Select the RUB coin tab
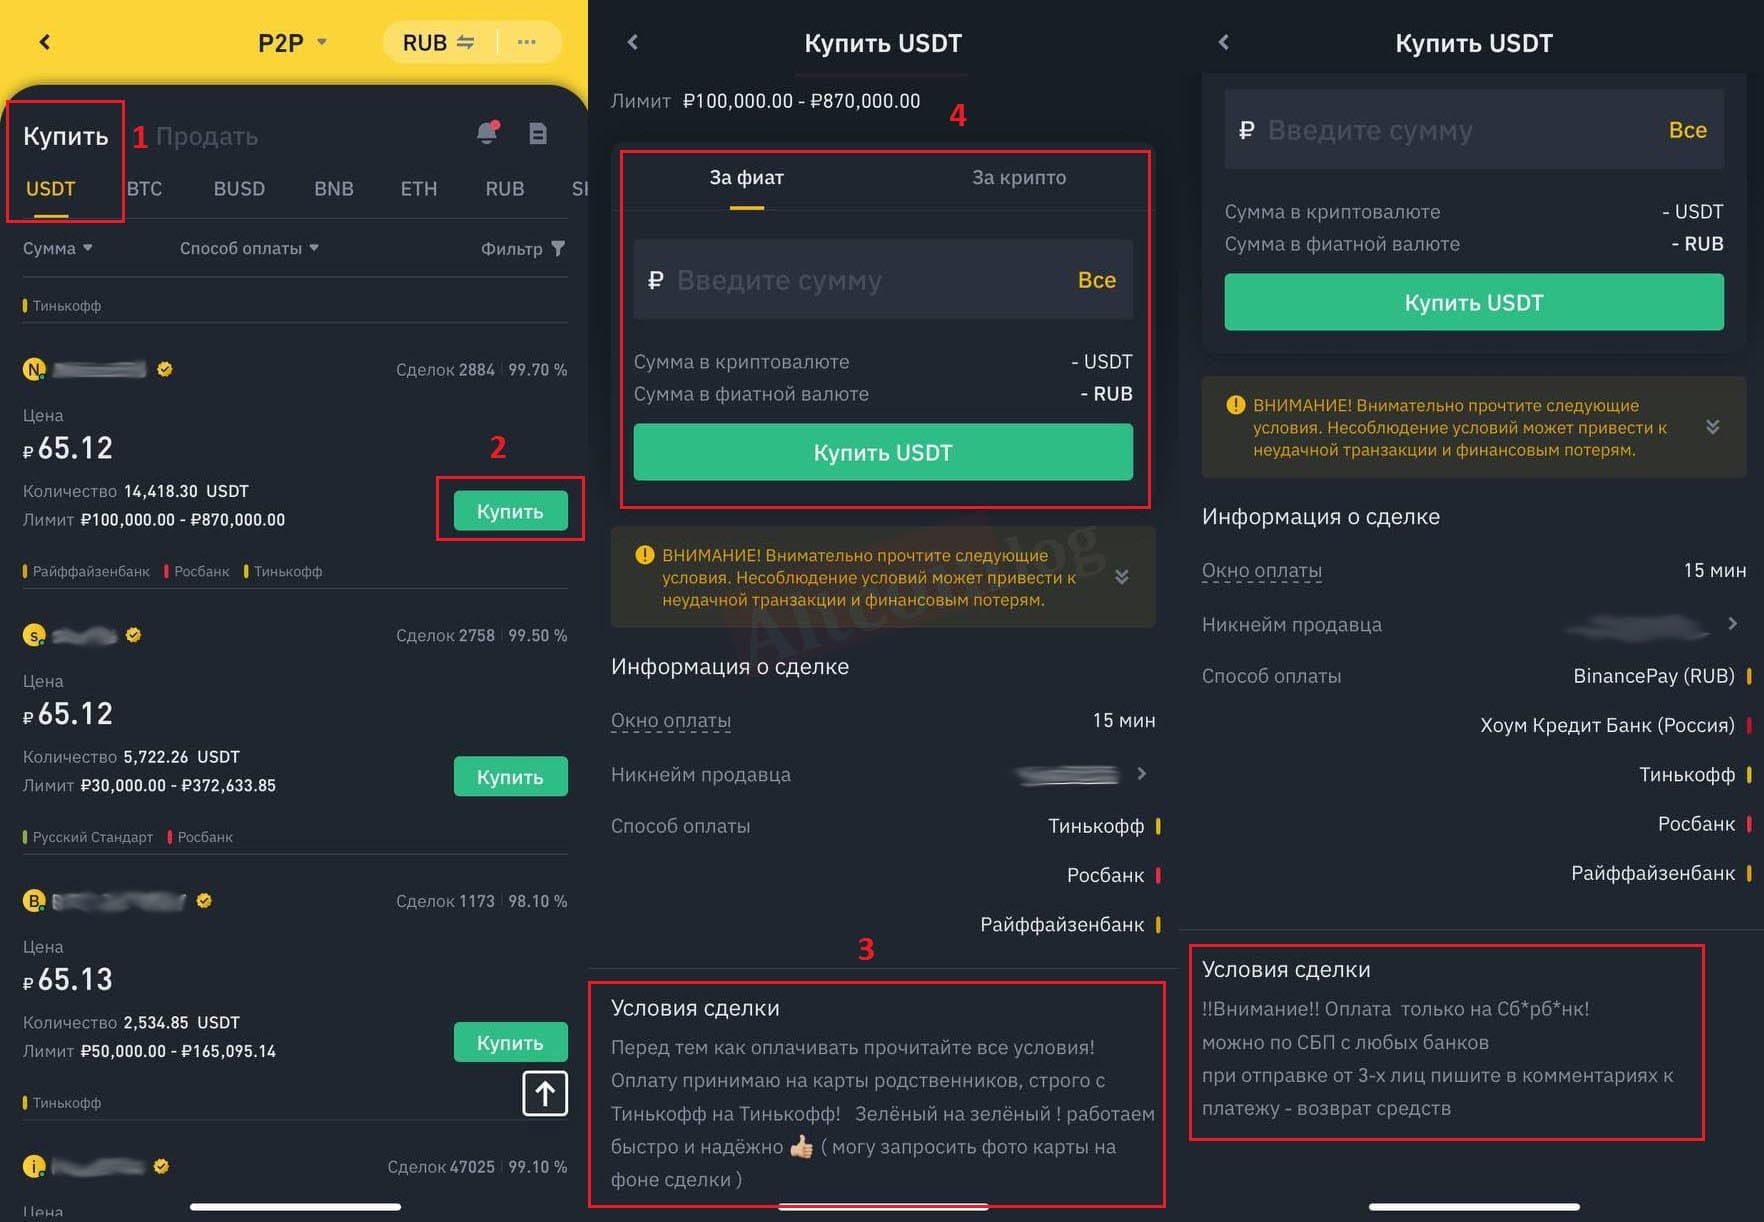The width and height of the screenshot is (1764, 1222). click(505, 189)
